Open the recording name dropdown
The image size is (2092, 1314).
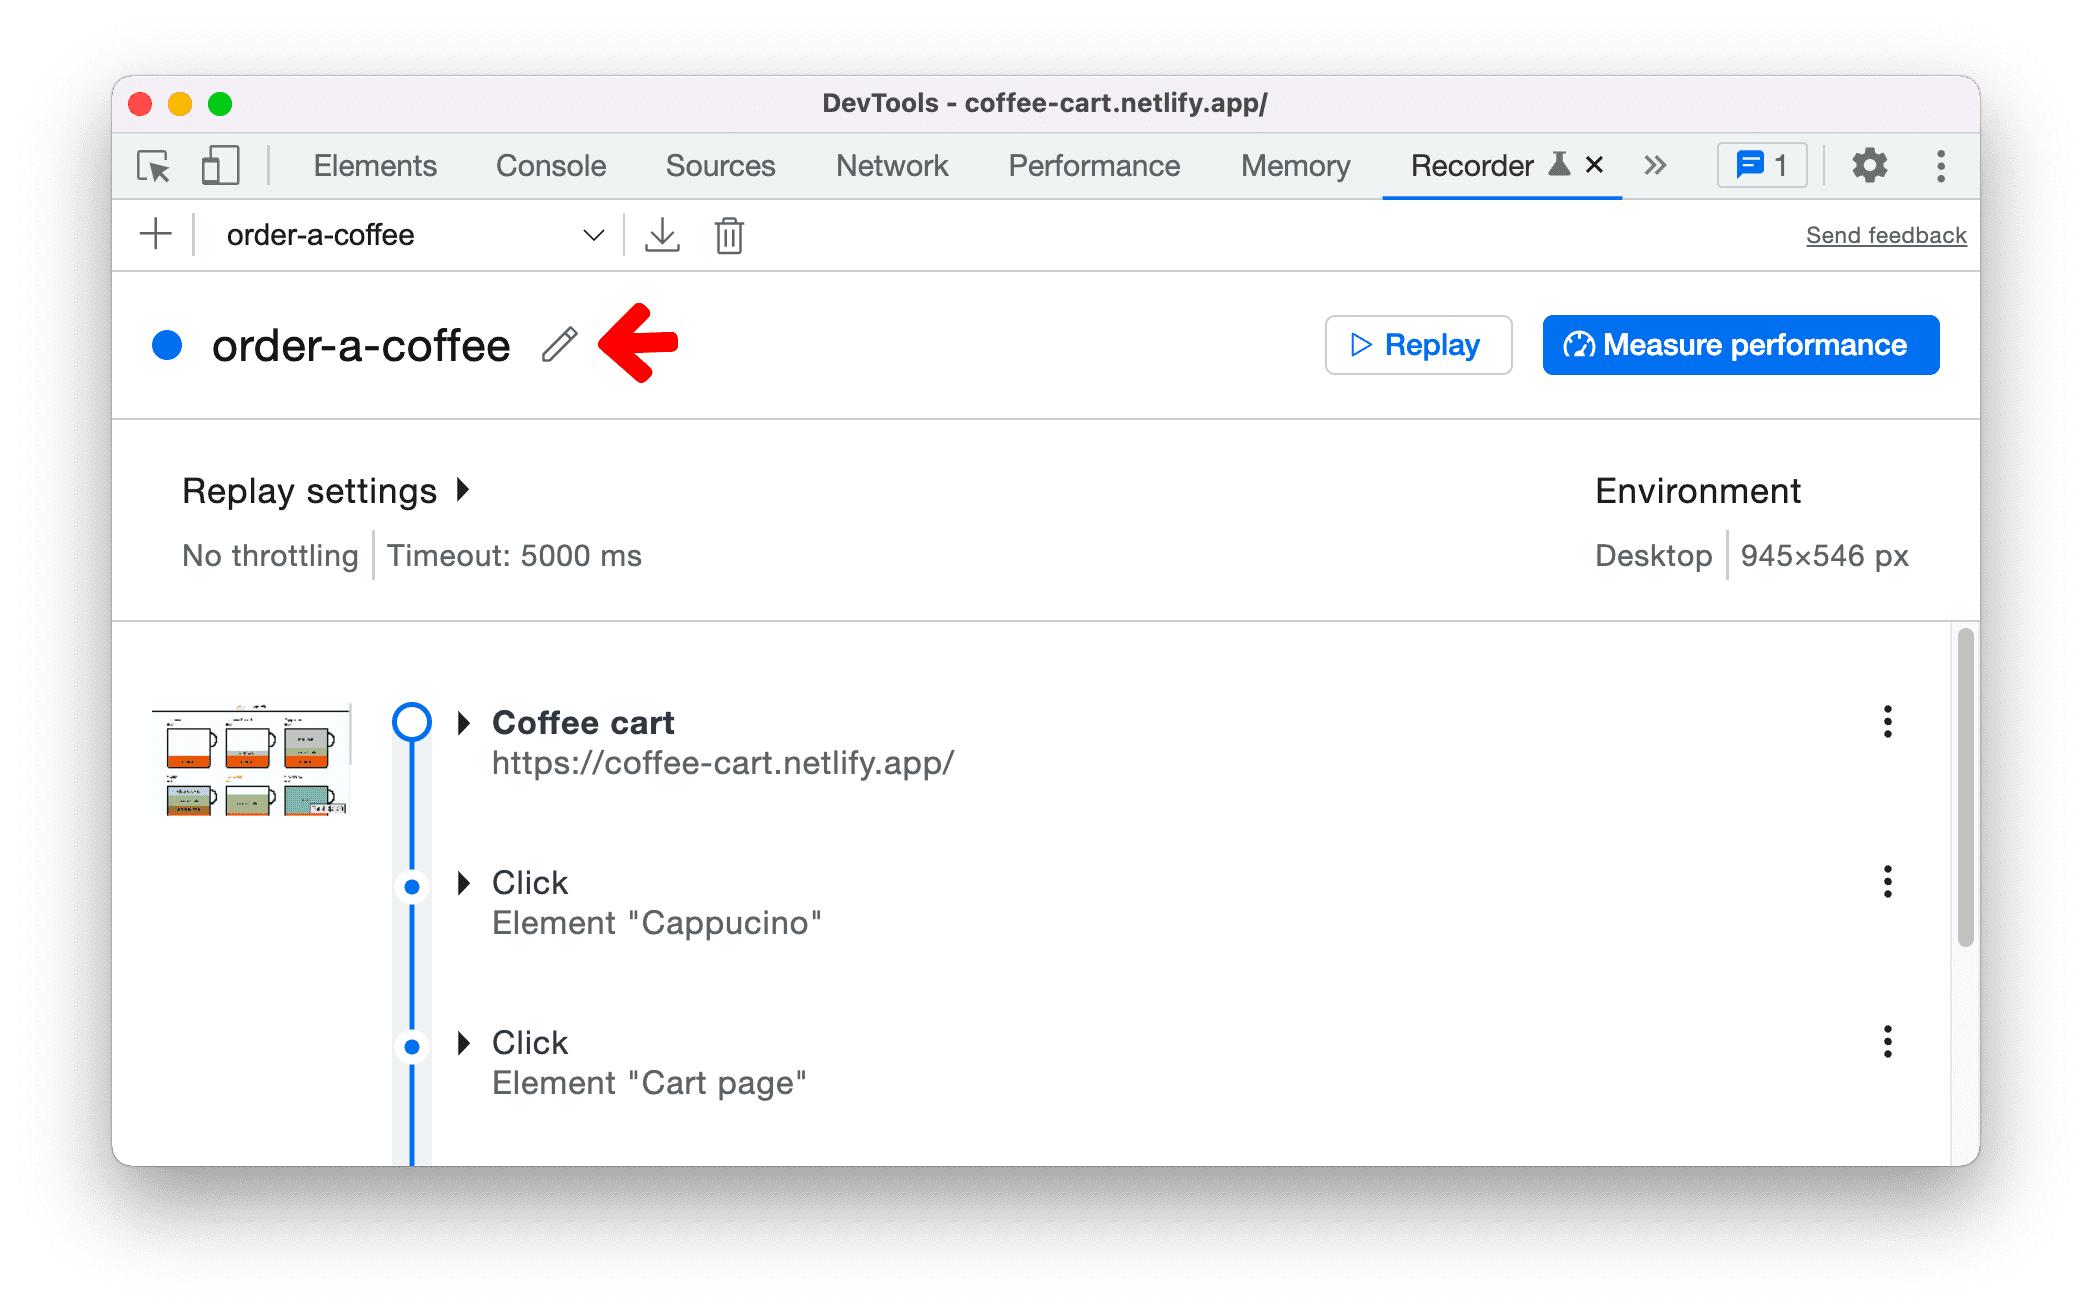click(409, 235)
